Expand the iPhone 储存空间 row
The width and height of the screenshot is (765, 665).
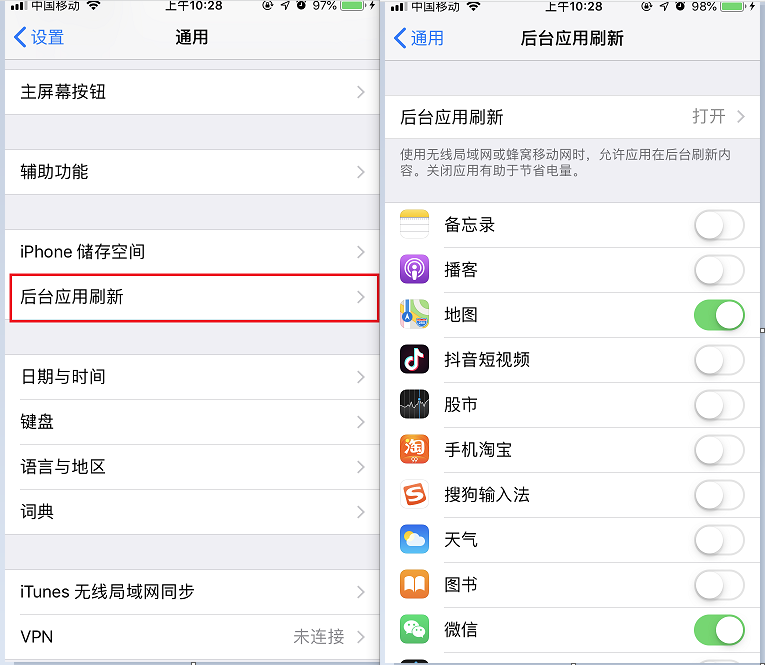click(192, 252)
